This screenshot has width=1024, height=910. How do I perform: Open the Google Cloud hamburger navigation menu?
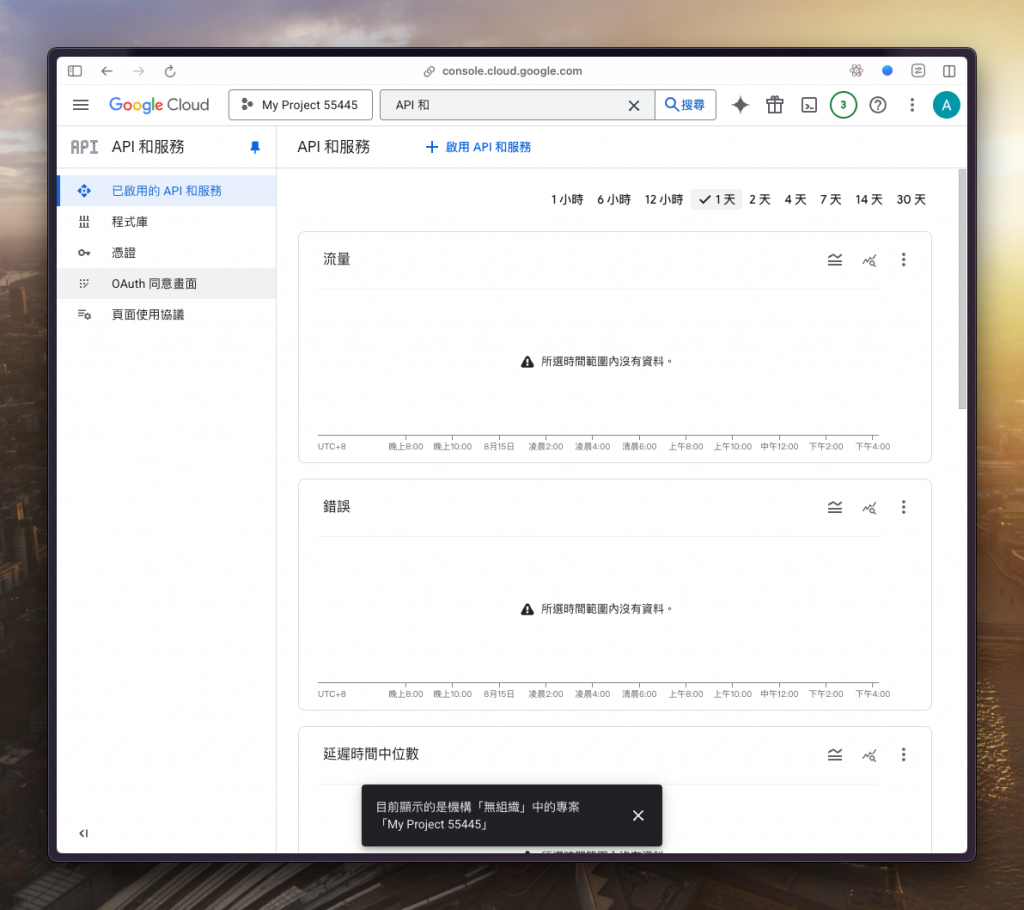pyautogui.click(x=80, y=105)
